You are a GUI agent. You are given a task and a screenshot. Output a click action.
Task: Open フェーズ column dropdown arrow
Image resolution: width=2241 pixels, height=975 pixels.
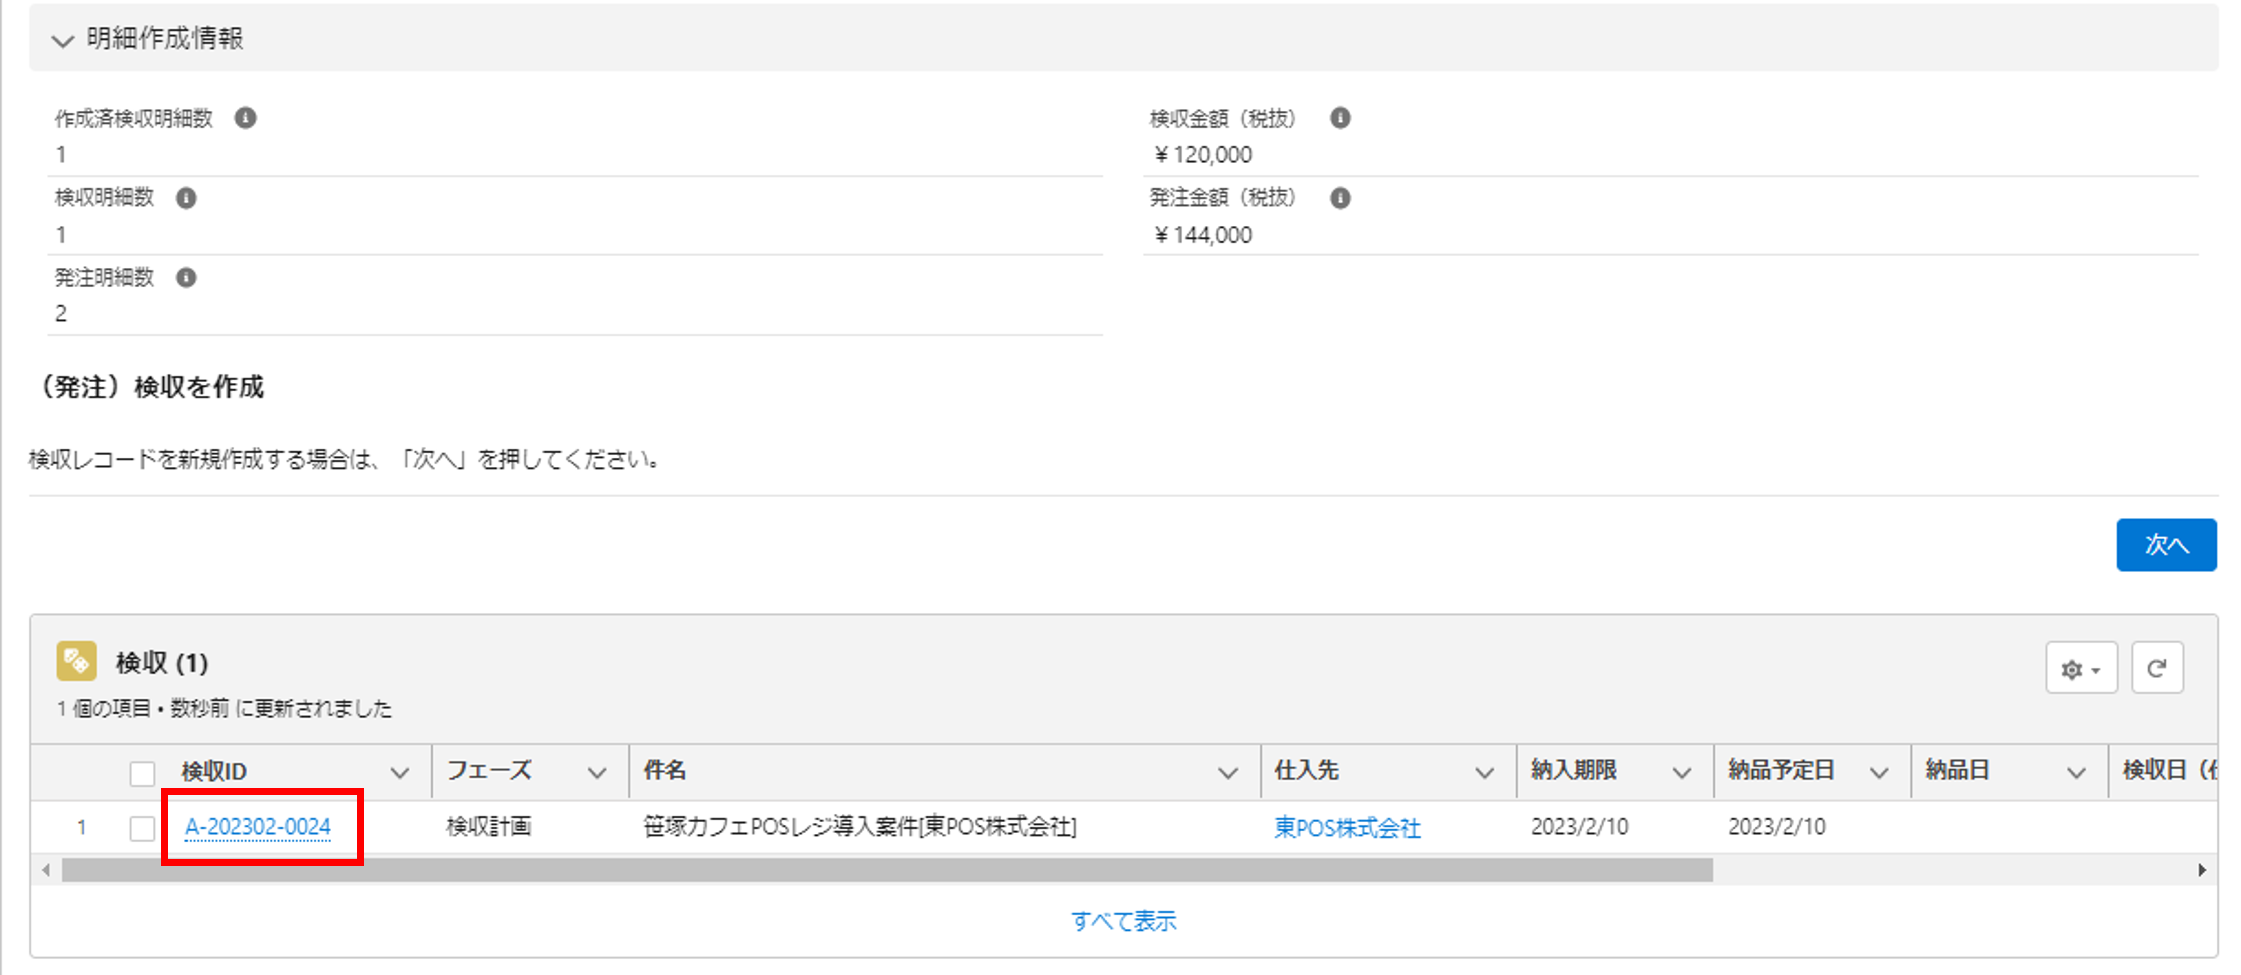tap(597, 772)
